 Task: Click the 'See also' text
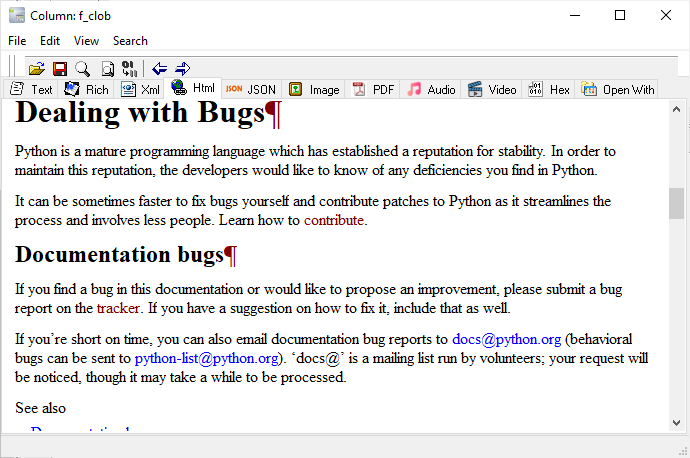(40, 408)
